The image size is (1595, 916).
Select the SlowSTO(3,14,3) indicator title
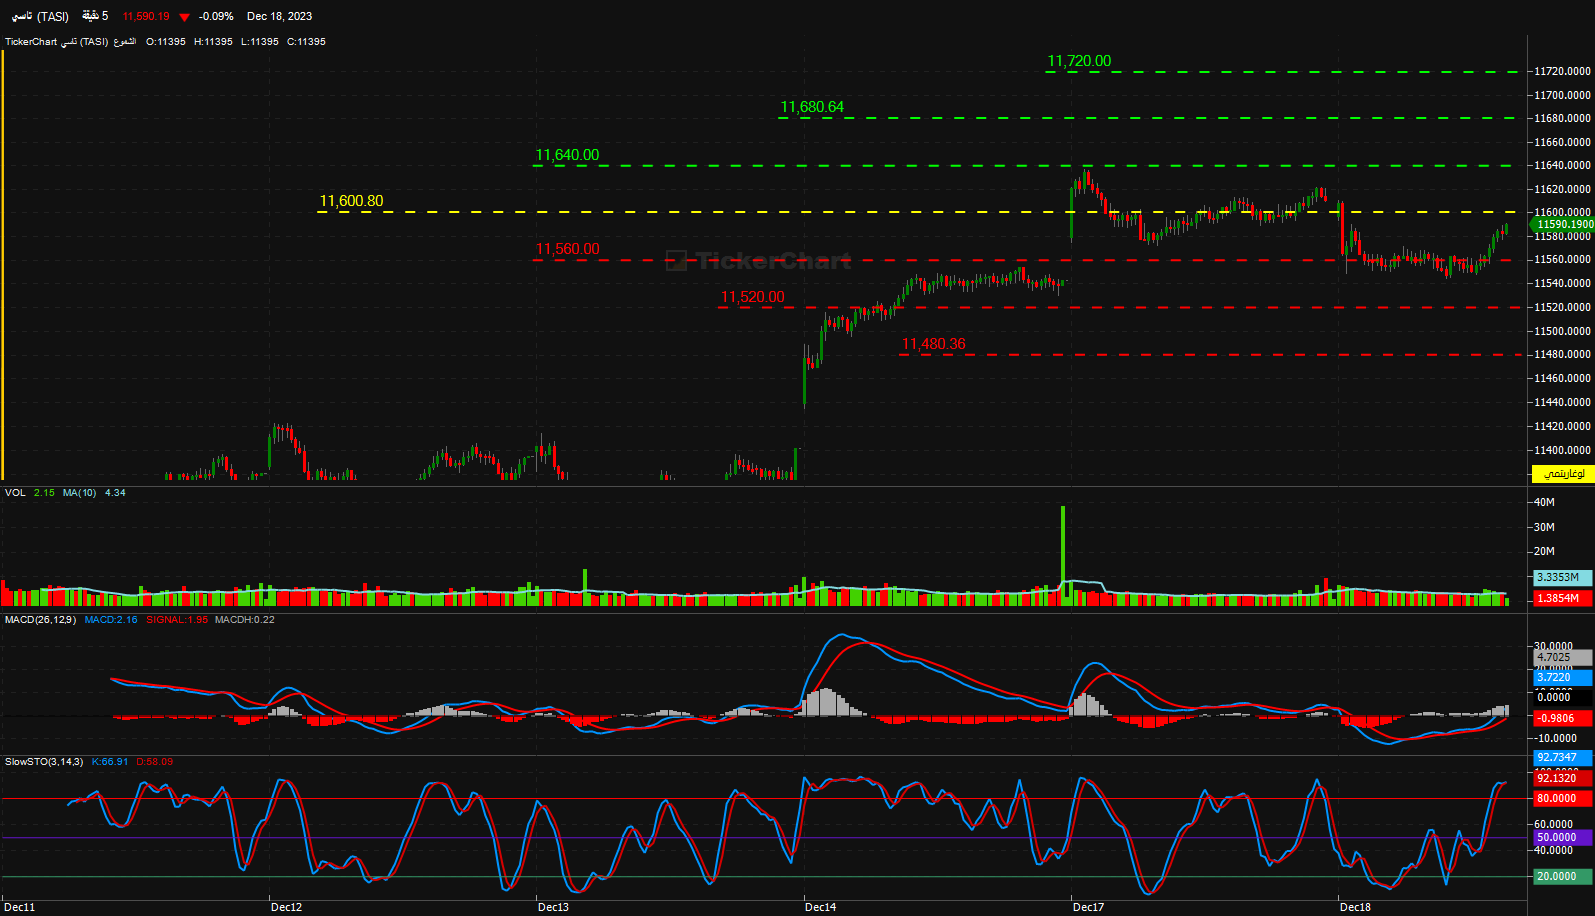[44, 762]
